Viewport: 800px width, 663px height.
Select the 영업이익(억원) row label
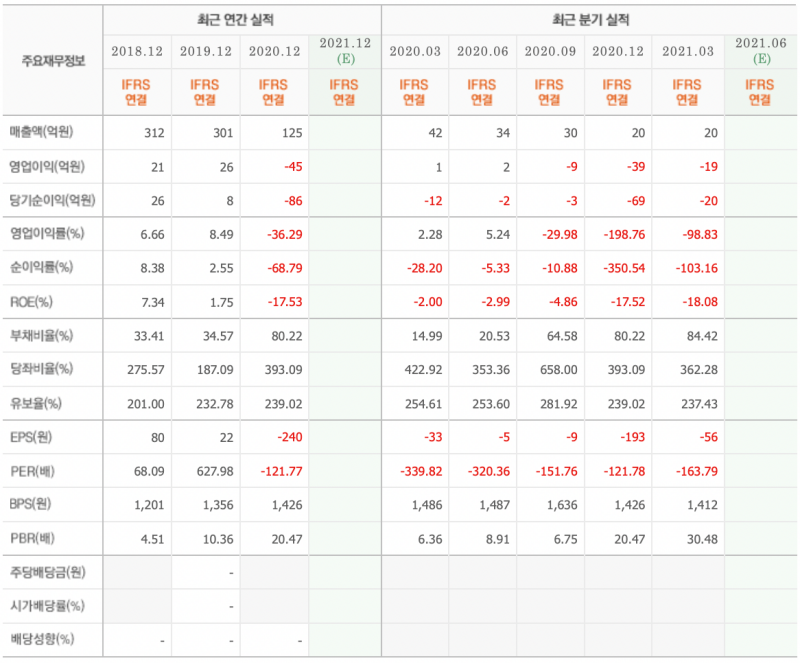[47, 166]
